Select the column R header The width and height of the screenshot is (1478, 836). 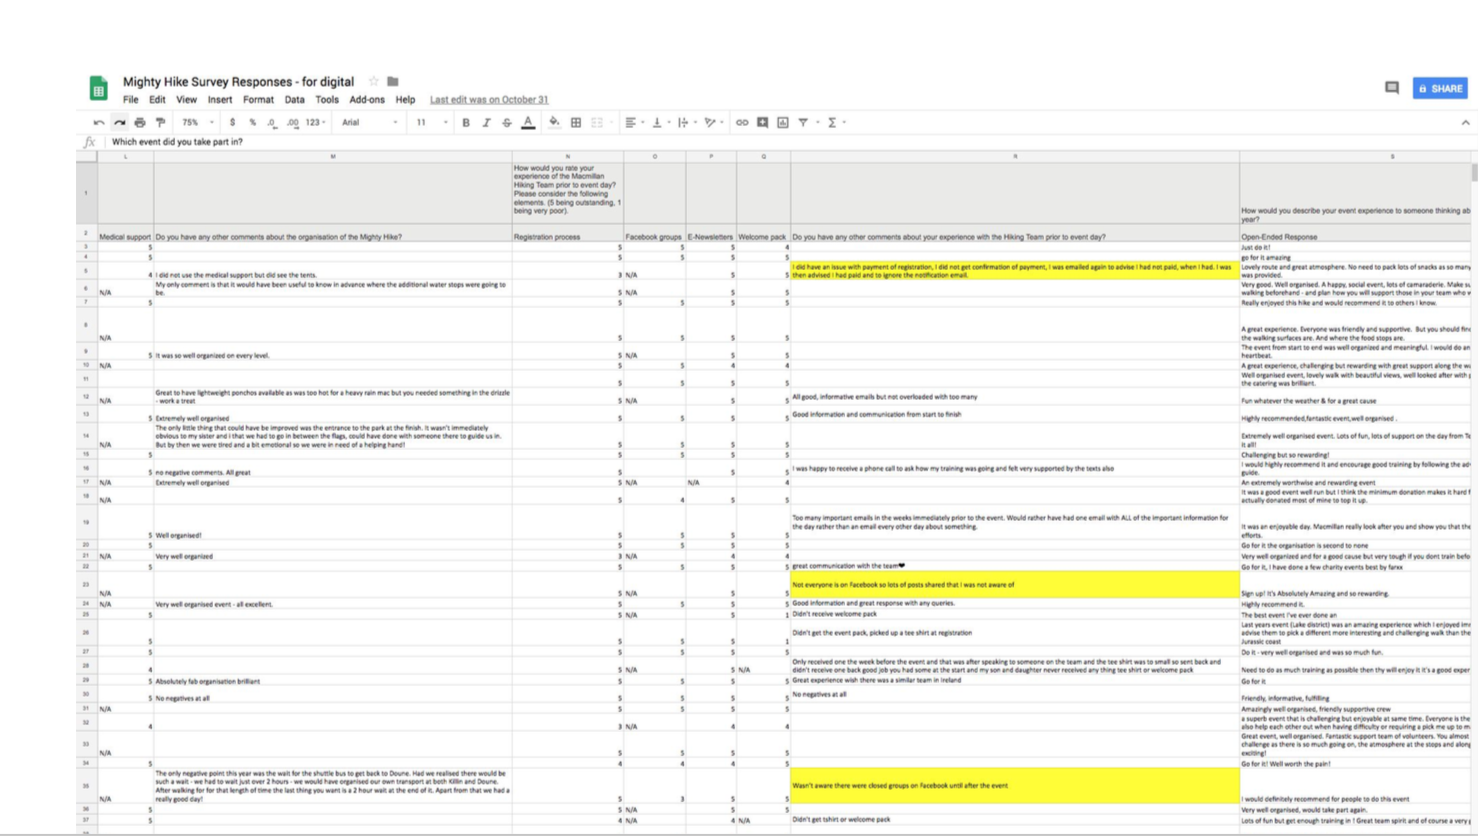(1015, 156)
